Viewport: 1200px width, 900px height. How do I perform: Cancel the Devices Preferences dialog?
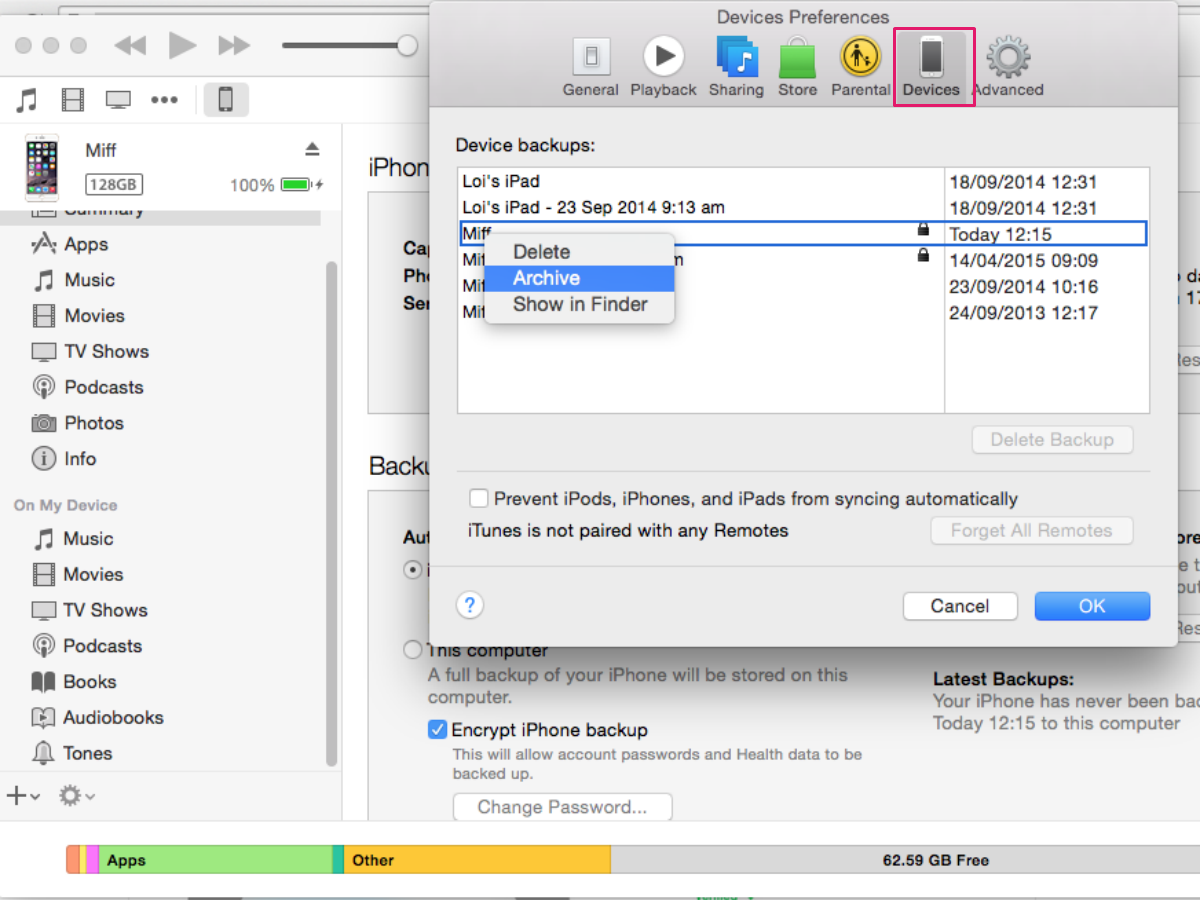click(x=960, y=606)
